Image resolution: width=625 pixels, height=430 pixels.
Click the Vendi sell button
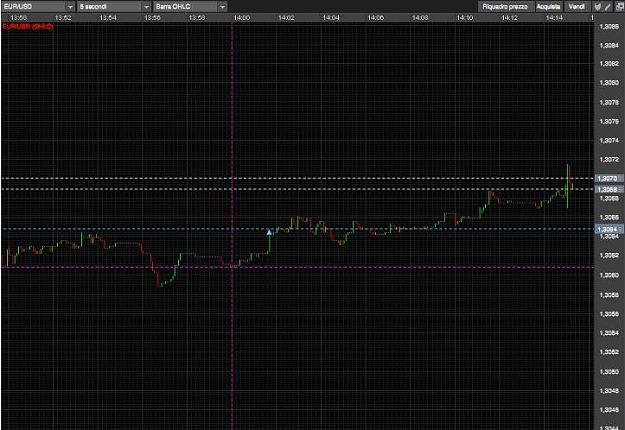coord(576,6)
